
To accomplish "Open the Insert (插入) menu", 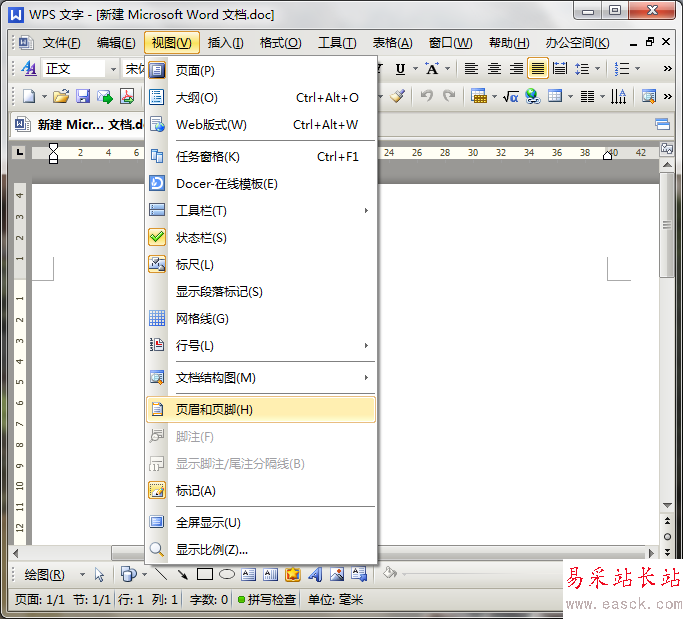I will click(225, 43).
